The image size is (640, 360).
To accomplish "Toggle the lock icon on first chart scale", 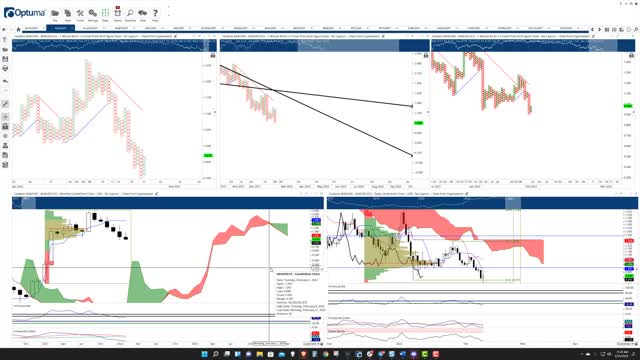I will click(x=213, y=55).
